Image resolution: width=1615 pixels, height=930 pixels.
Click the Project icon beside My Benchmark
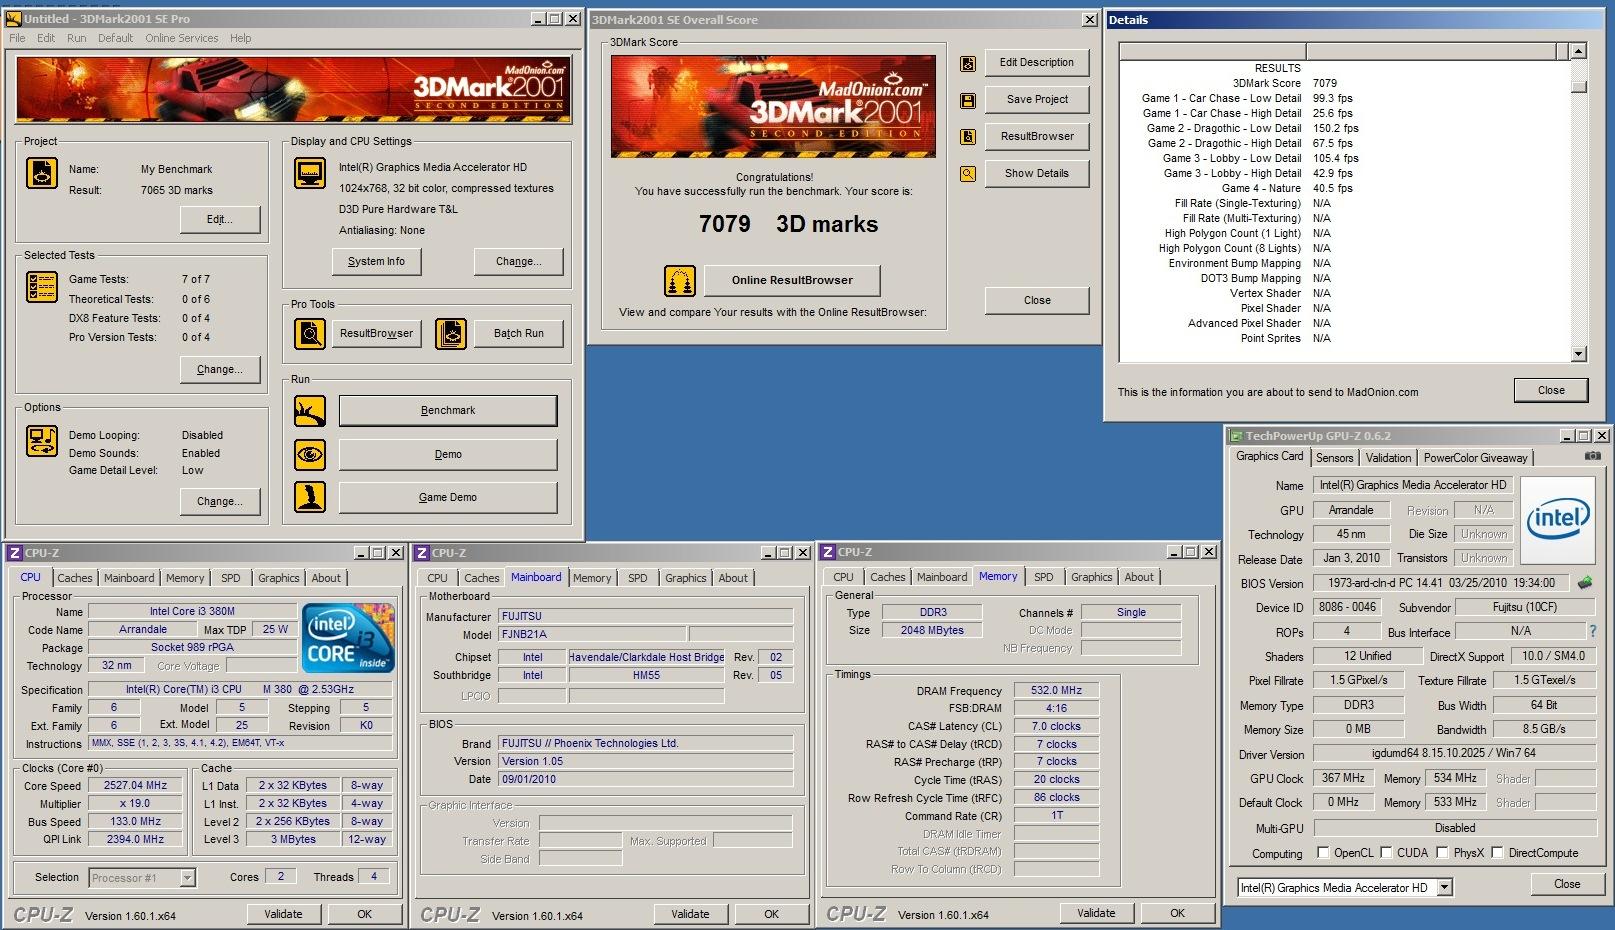42,173
